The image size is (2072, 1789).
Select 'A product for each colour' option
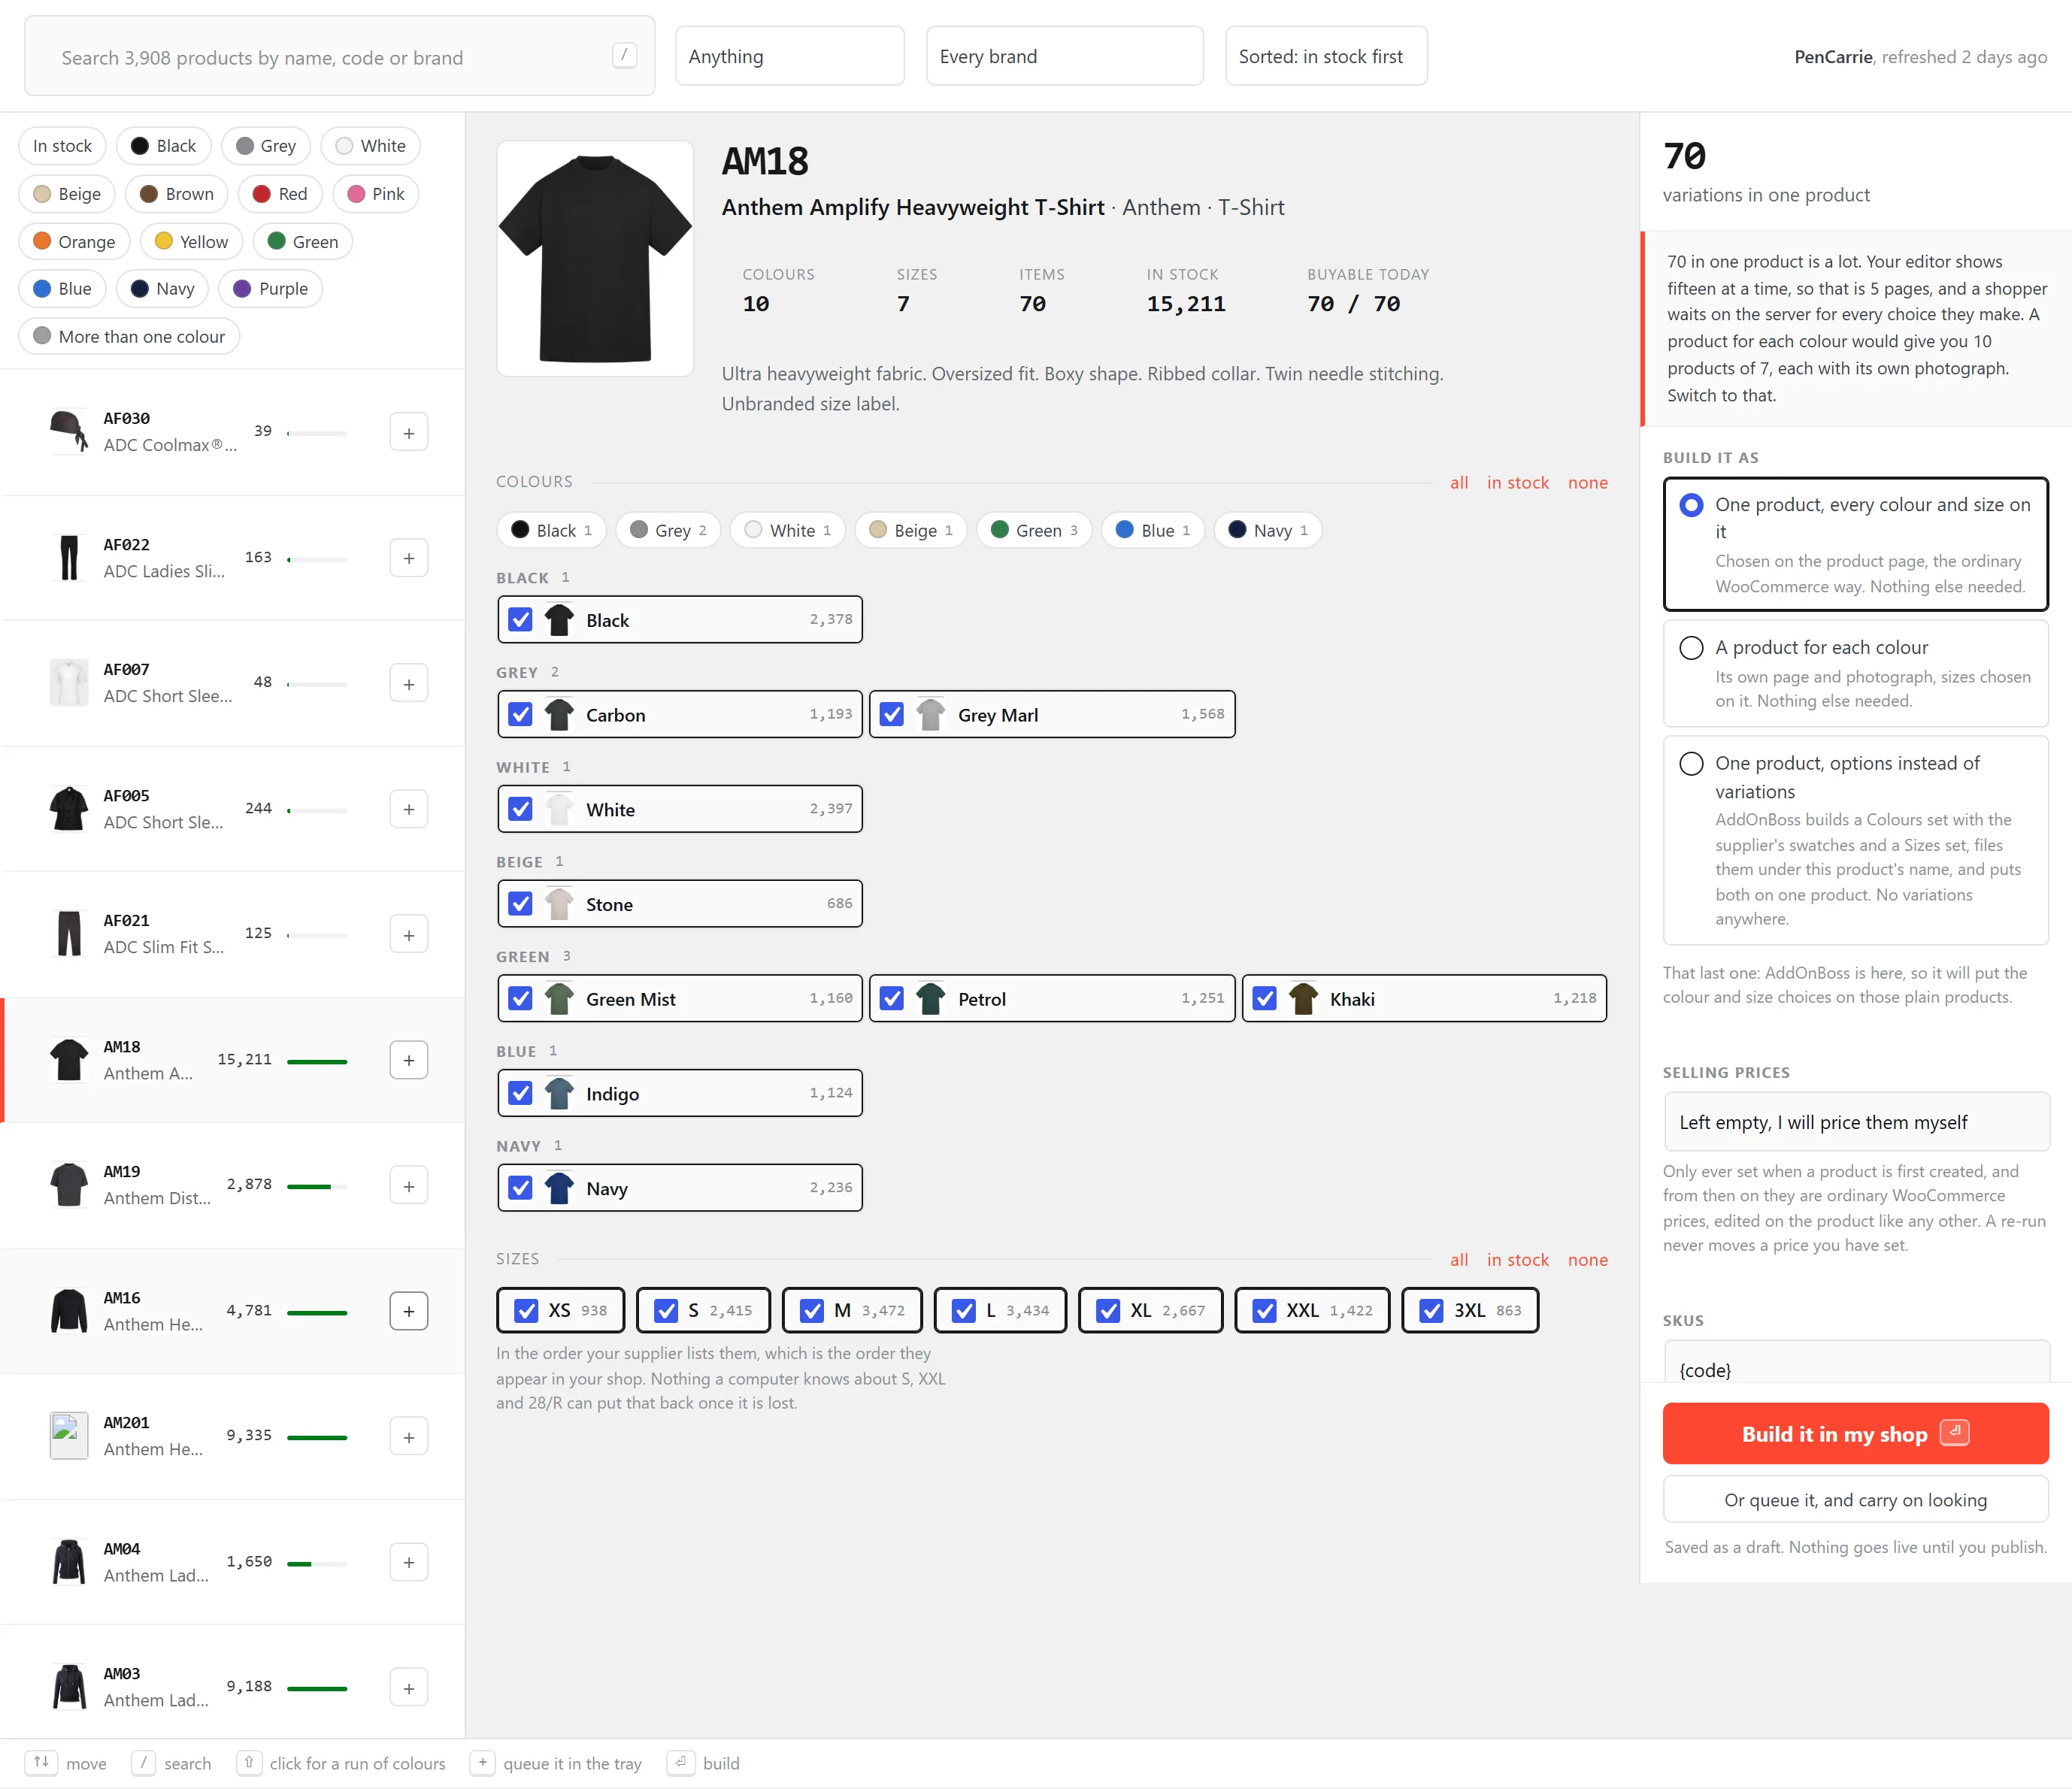1855,673
